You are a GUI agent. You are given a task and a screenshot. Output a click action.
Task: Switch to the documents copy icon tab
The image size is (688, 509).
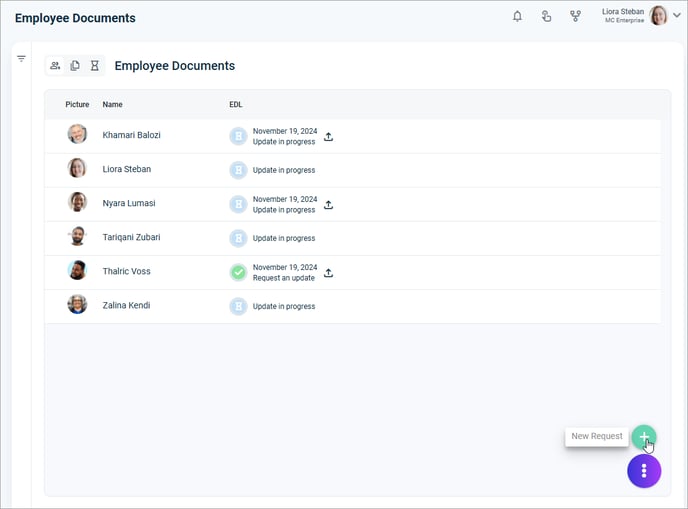click(x=75, y=66)
